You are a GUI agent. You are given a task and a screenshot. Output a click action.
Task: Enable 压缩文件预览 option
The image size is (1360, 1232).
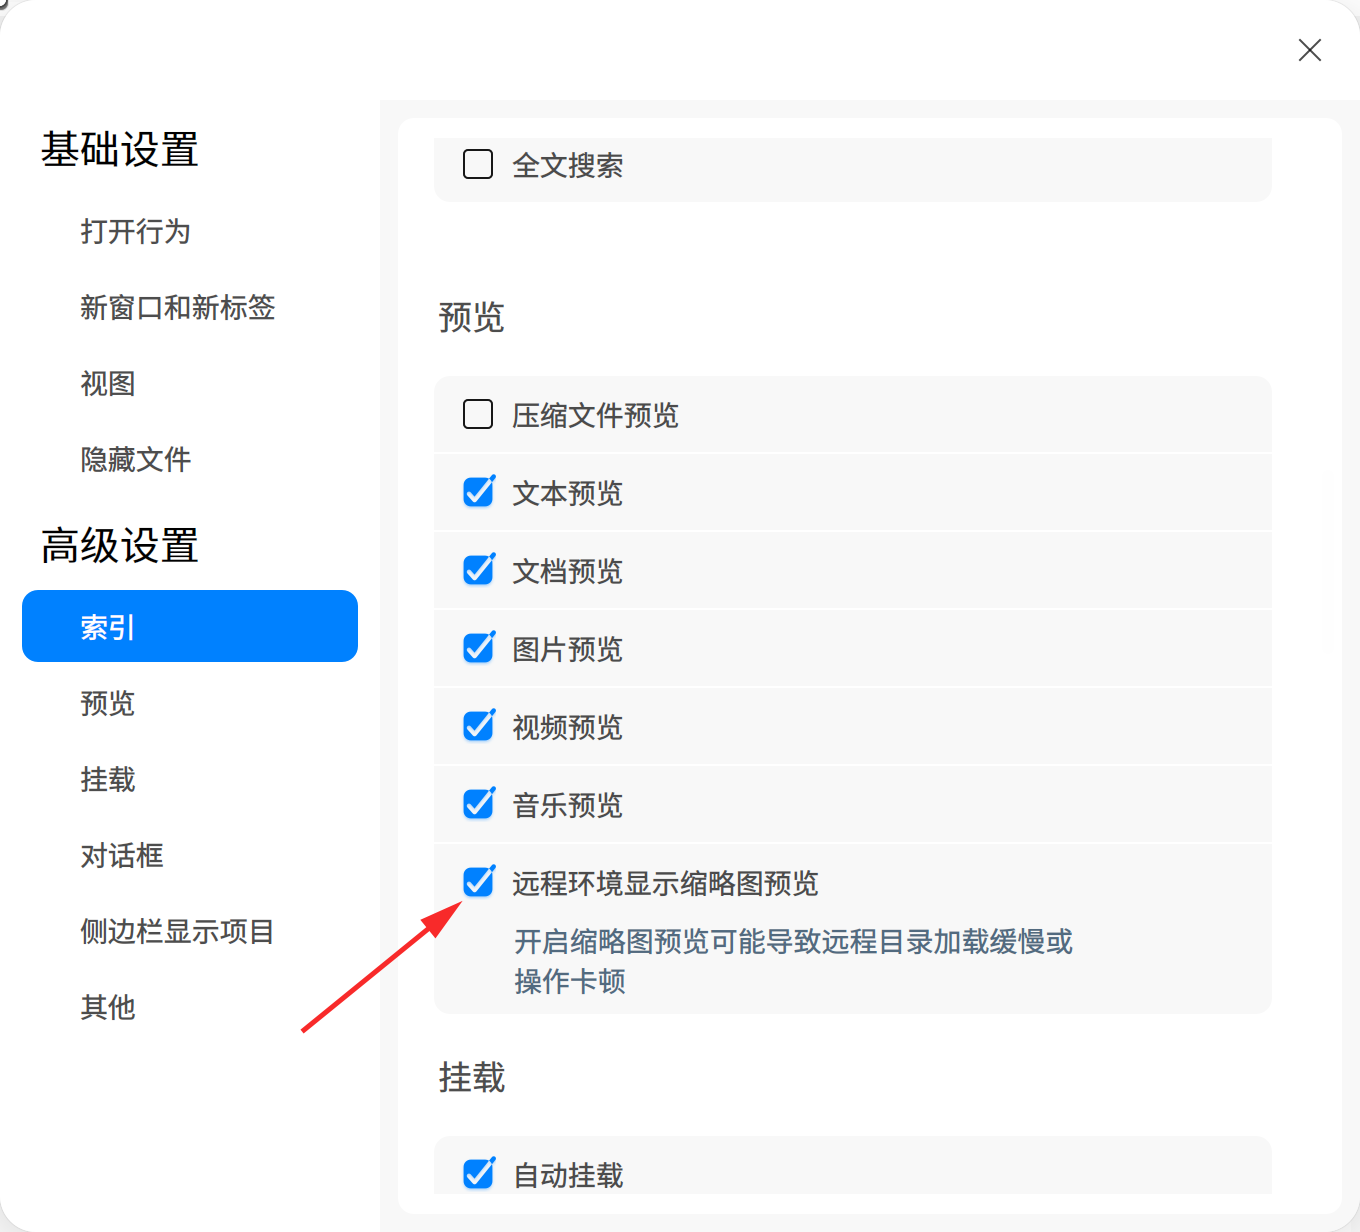pos(478,414)
